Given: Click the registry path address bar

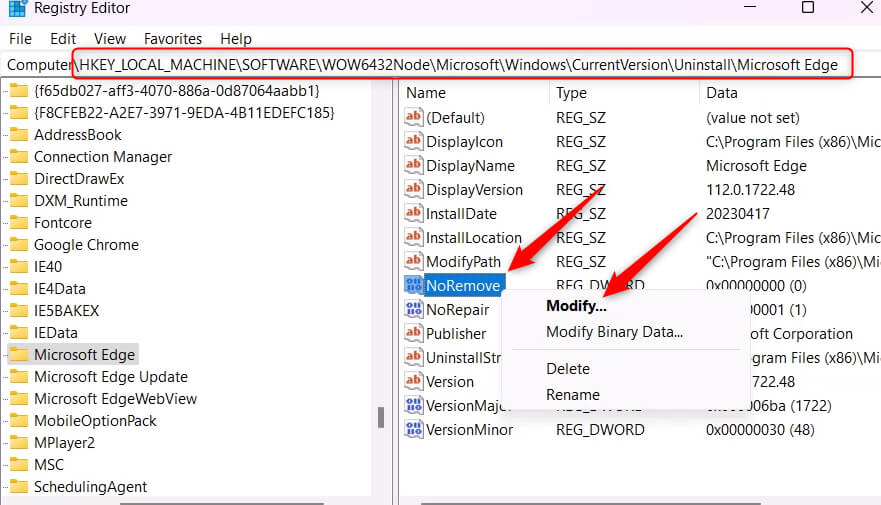Looking at the screenshot, I should tap(440, 65).
